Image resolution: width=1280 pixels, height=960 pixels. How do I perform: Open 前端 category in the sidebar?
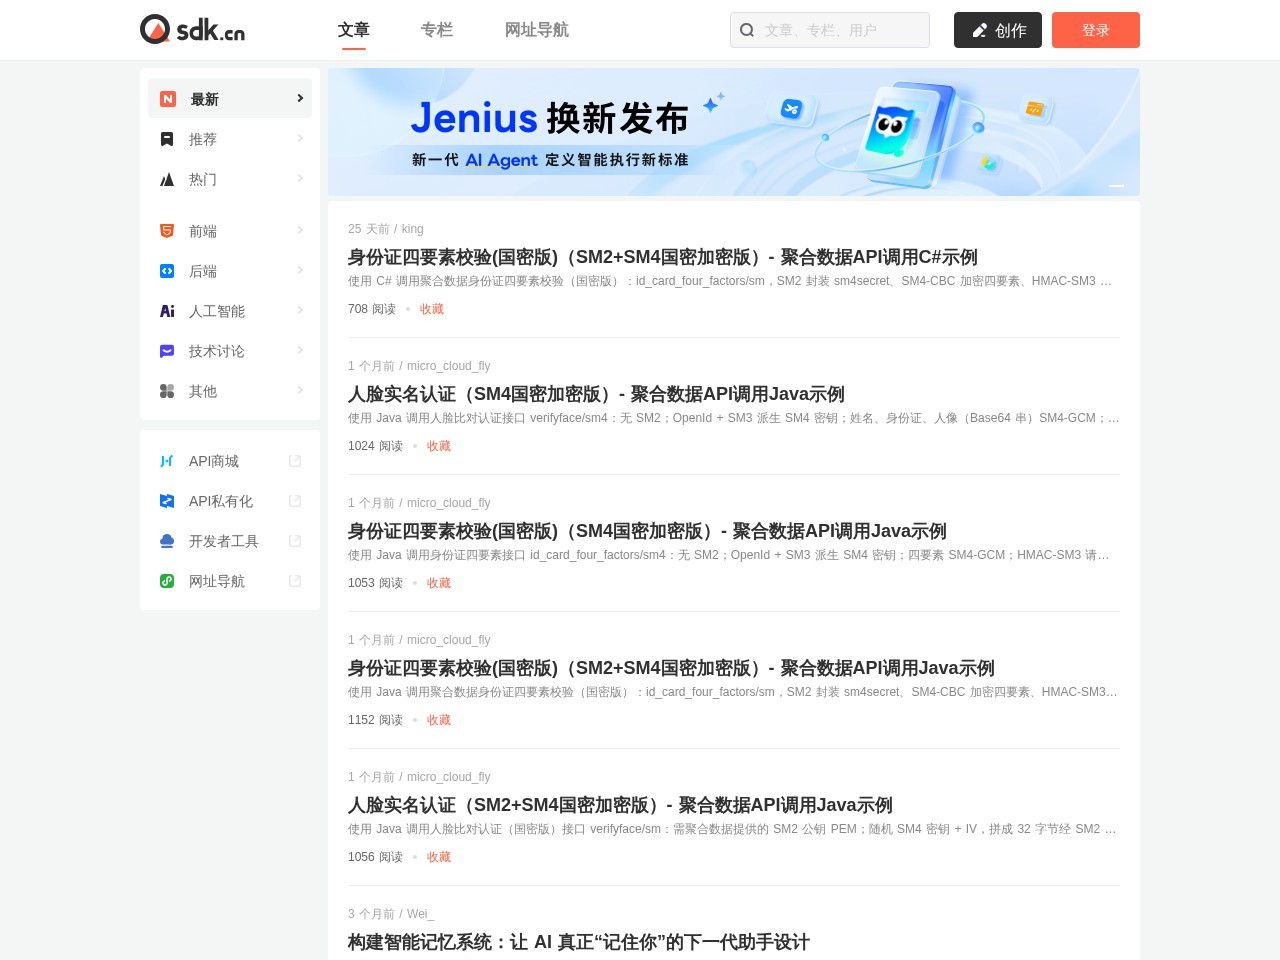(x=230, y=231)
